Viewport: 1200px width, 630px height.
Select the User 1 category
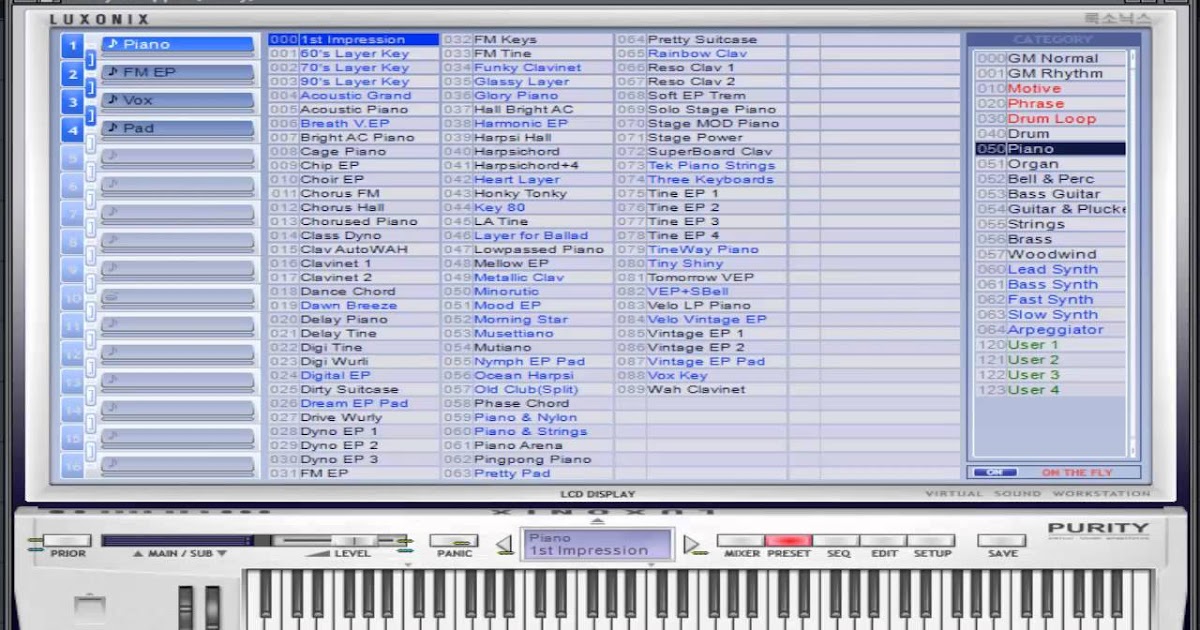[1050, 344]
